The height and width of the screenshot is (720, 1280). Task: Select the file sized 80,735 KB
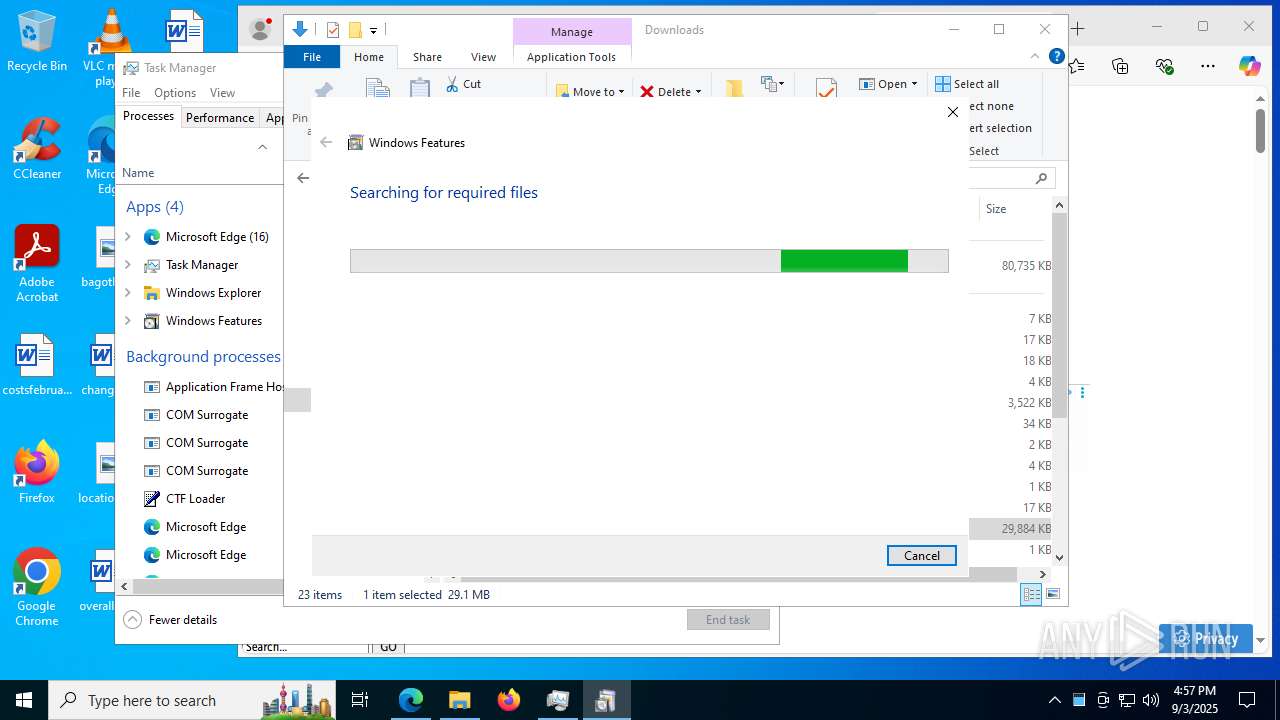1026,266
